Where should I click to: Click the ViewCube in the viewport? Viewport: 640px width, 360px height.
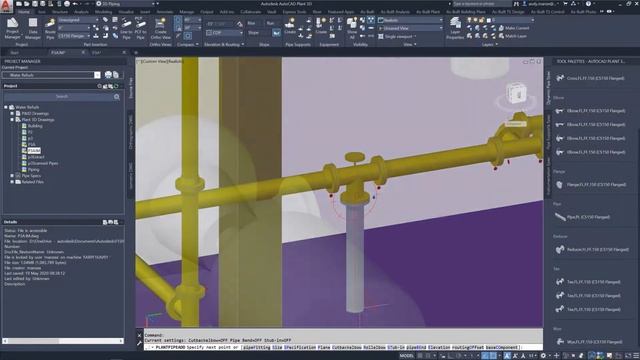pyautogui.click(x=516, y=93)
